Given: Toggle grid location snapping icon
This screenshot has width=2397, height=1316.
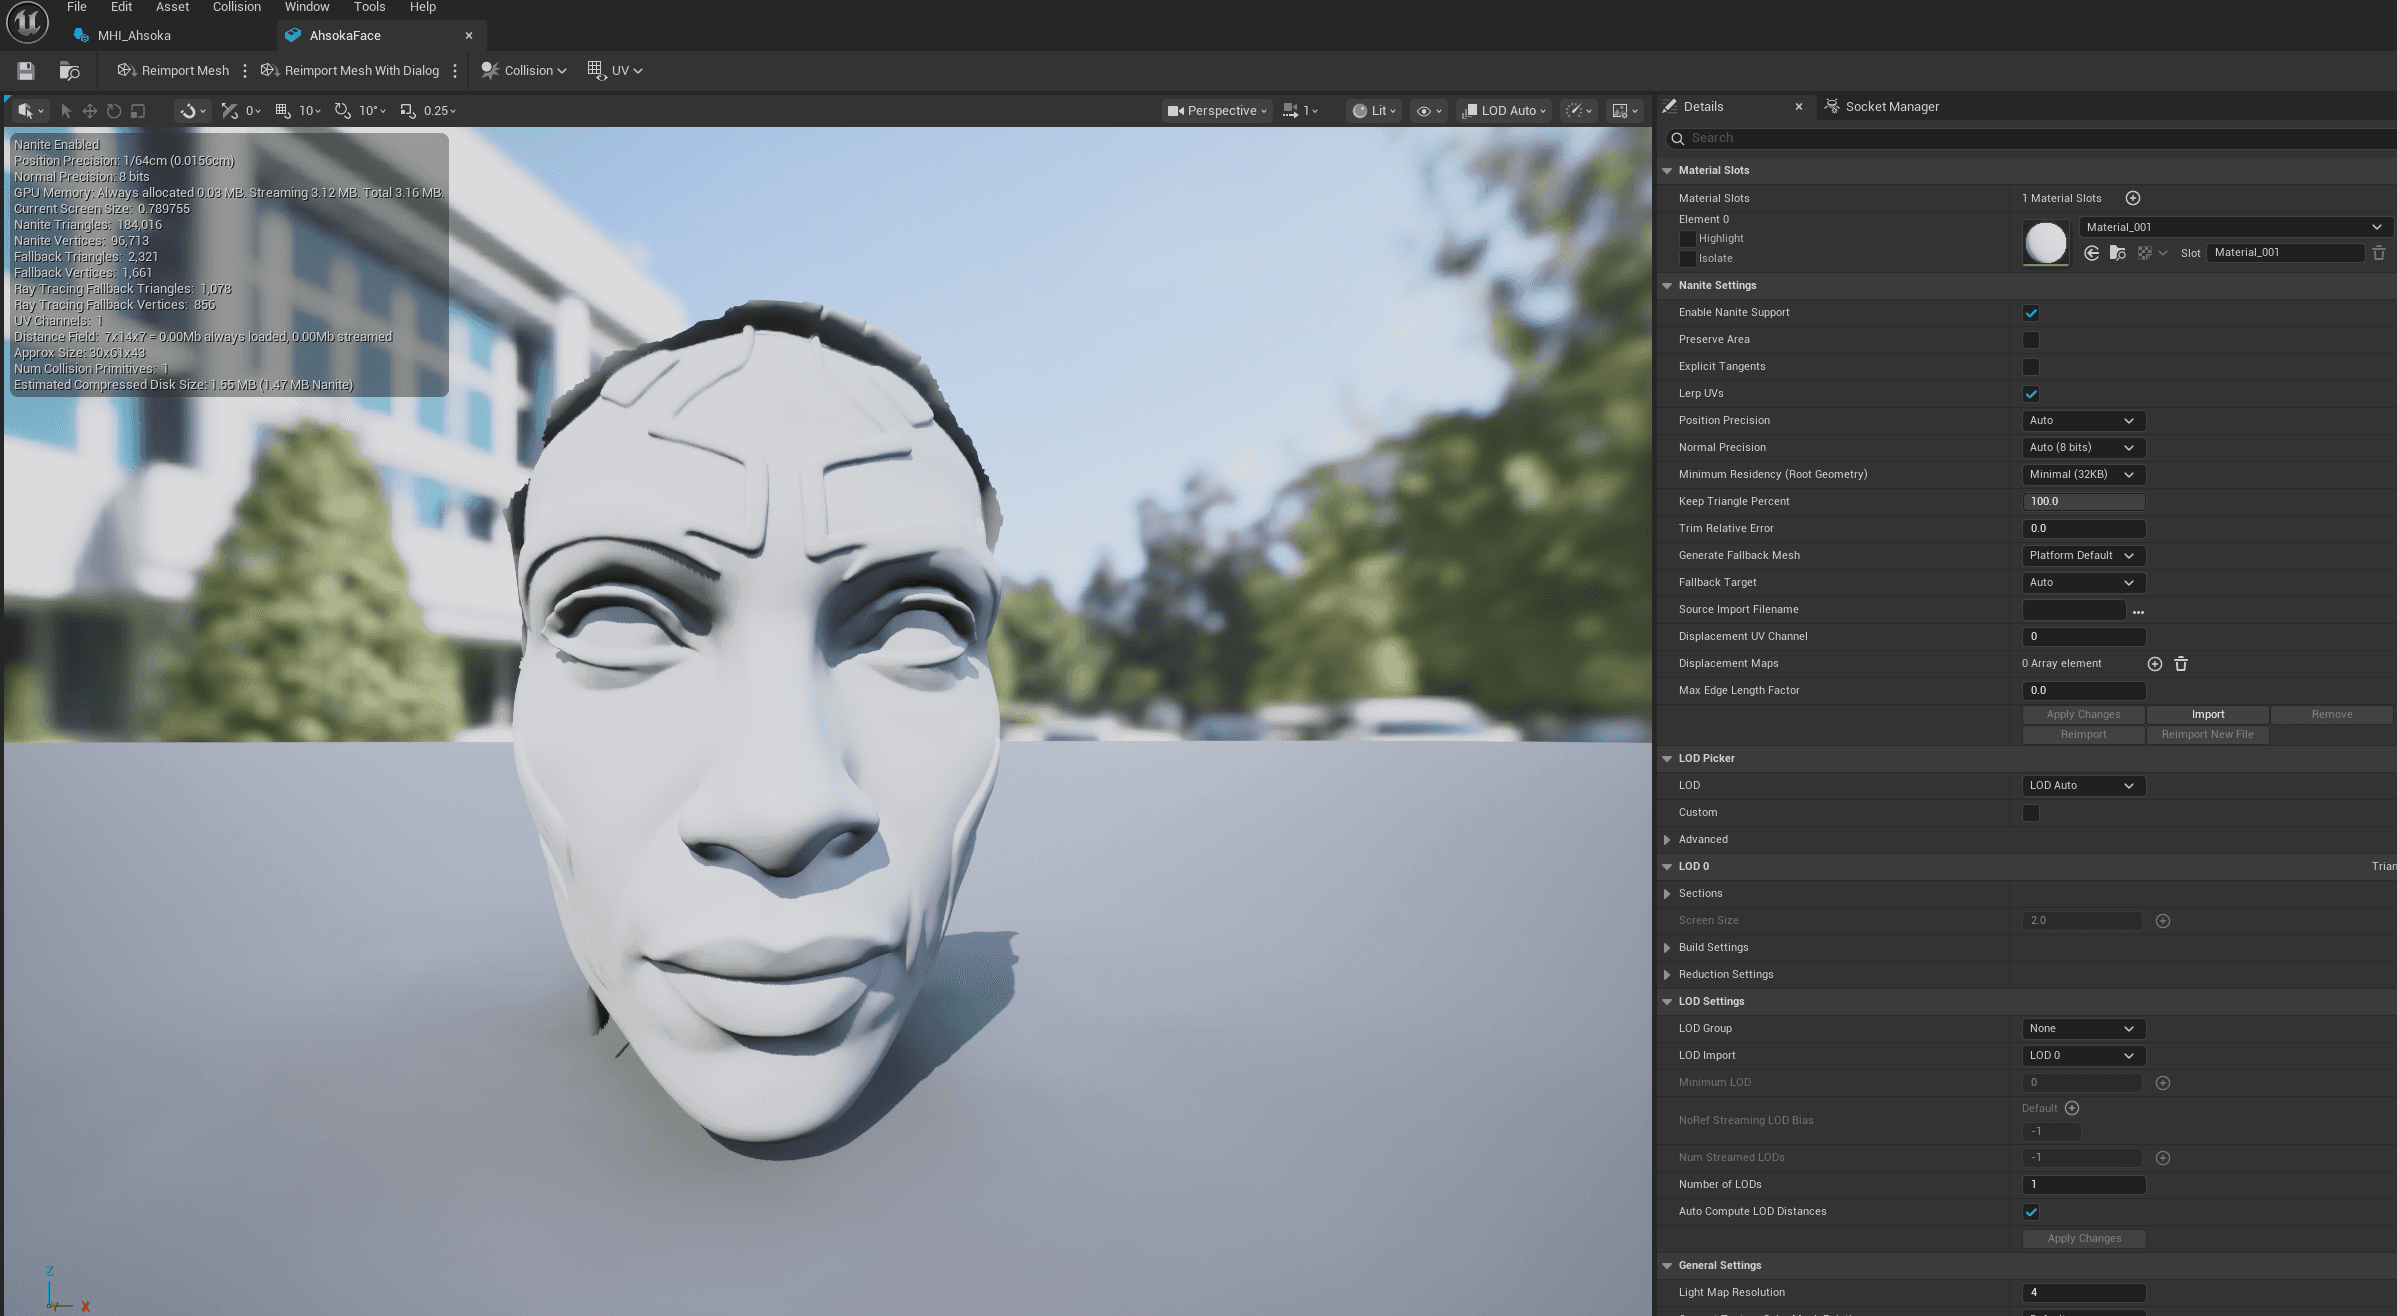Looking at the screenshot, I should (283, 111).
